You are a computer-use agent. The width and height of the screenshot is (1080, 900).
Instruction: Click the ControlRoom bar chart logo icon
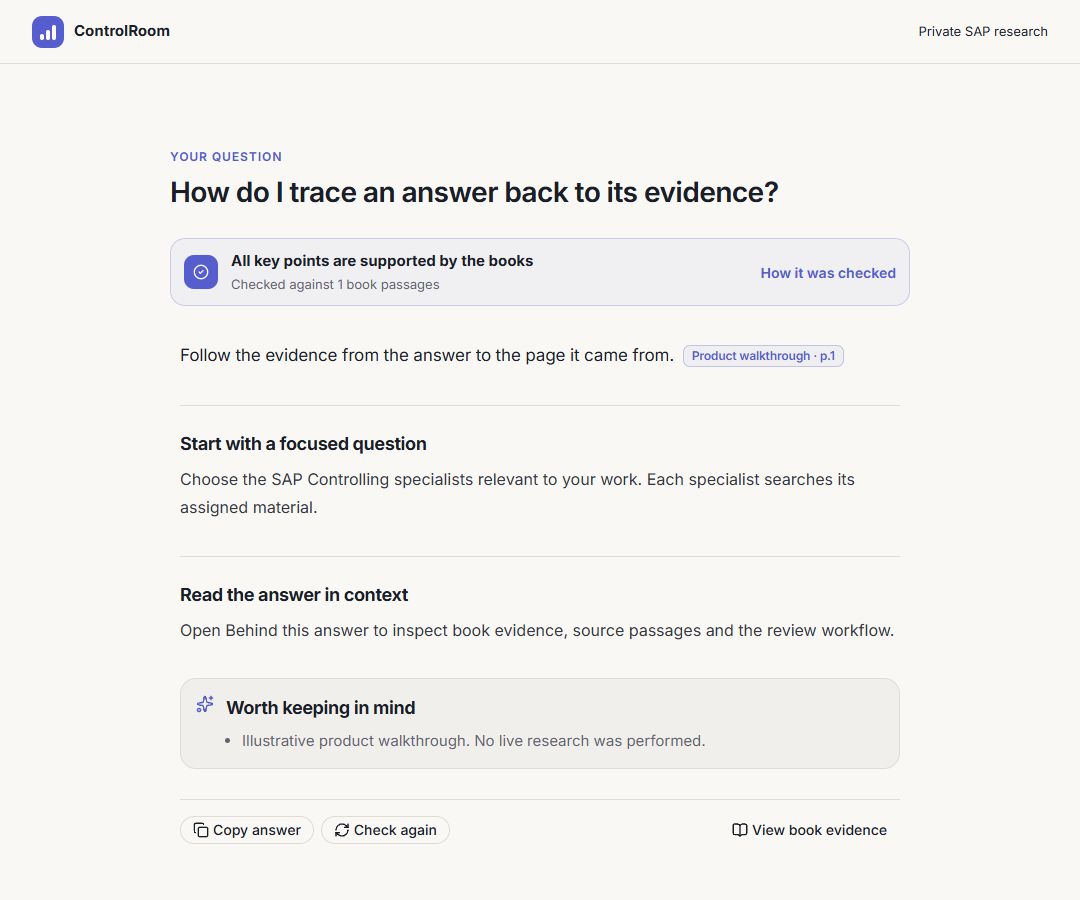[x=48, y=32]
